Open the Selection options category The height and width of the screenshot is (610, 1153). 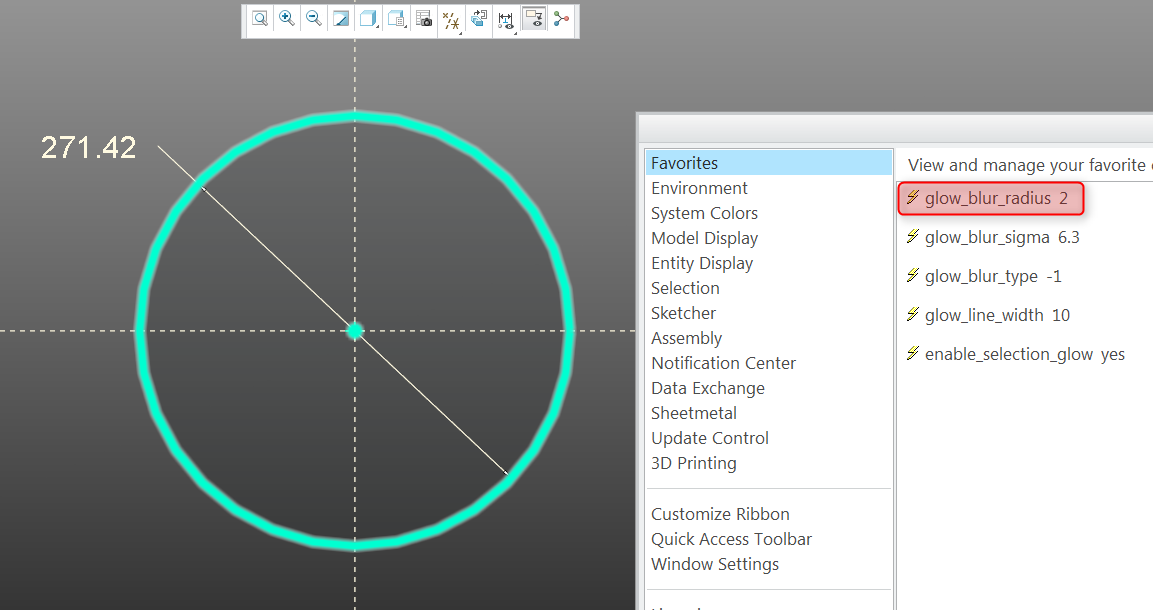point(685,288)
